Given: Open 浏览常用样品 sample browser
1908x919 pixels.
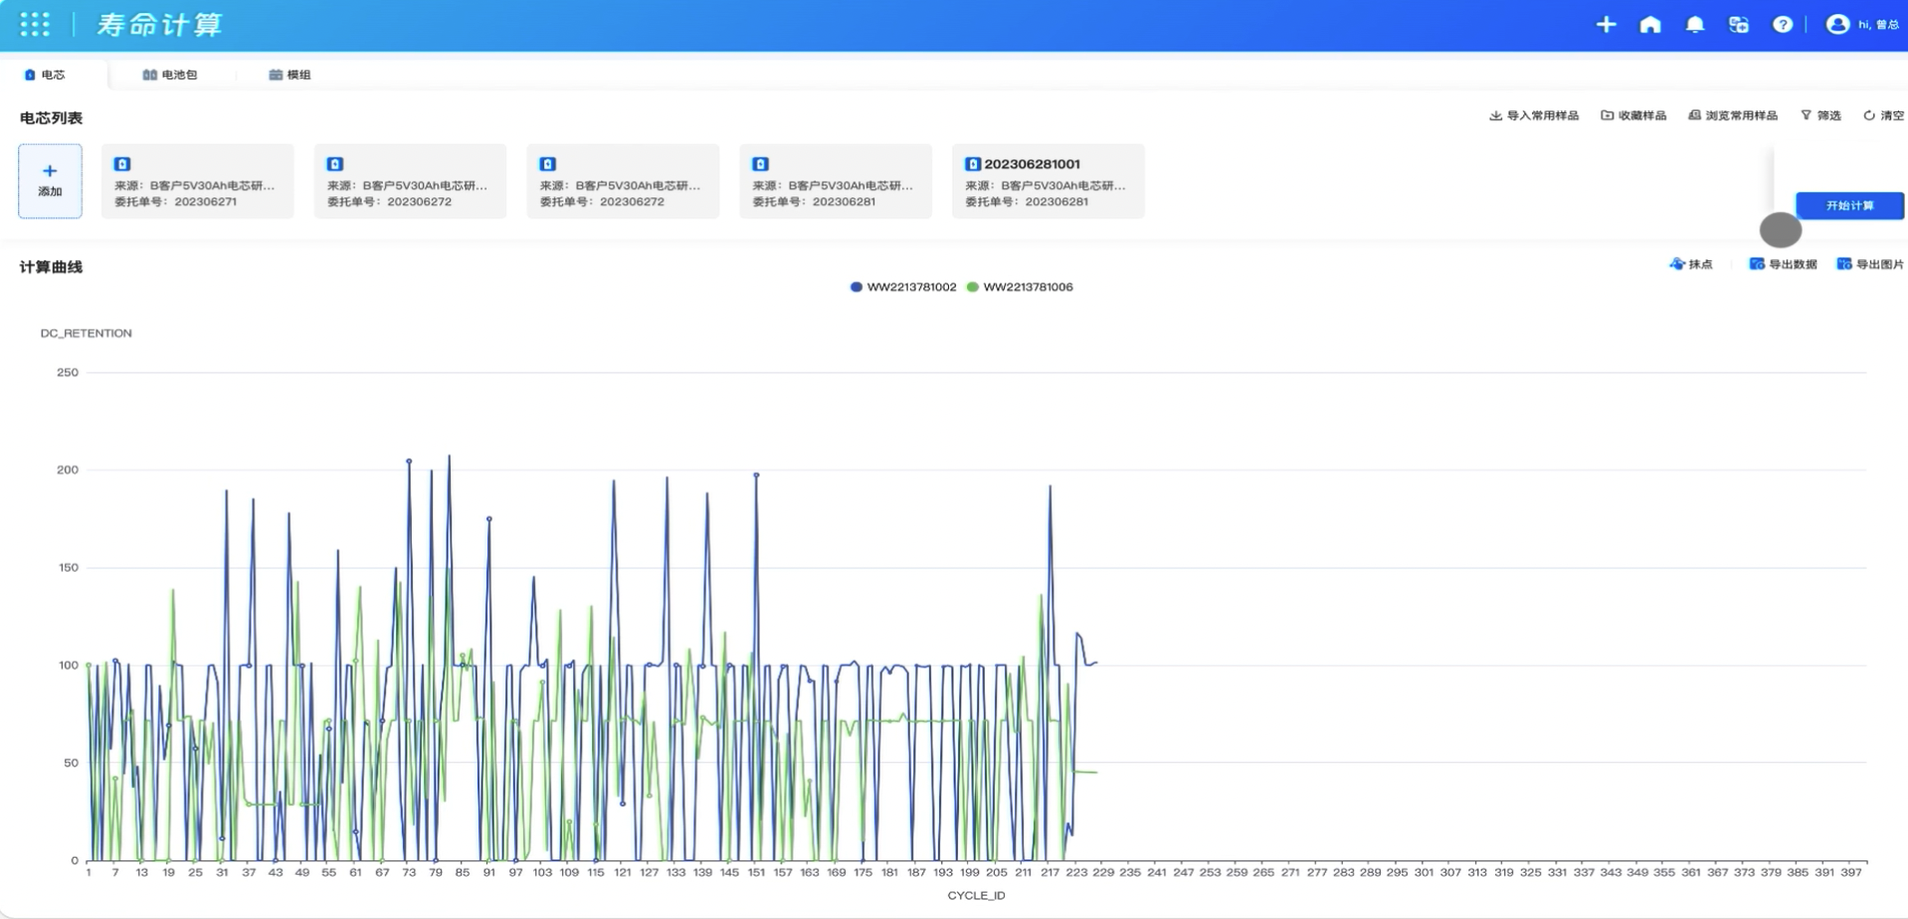Looking at the screenshot, I should 1733,116.
